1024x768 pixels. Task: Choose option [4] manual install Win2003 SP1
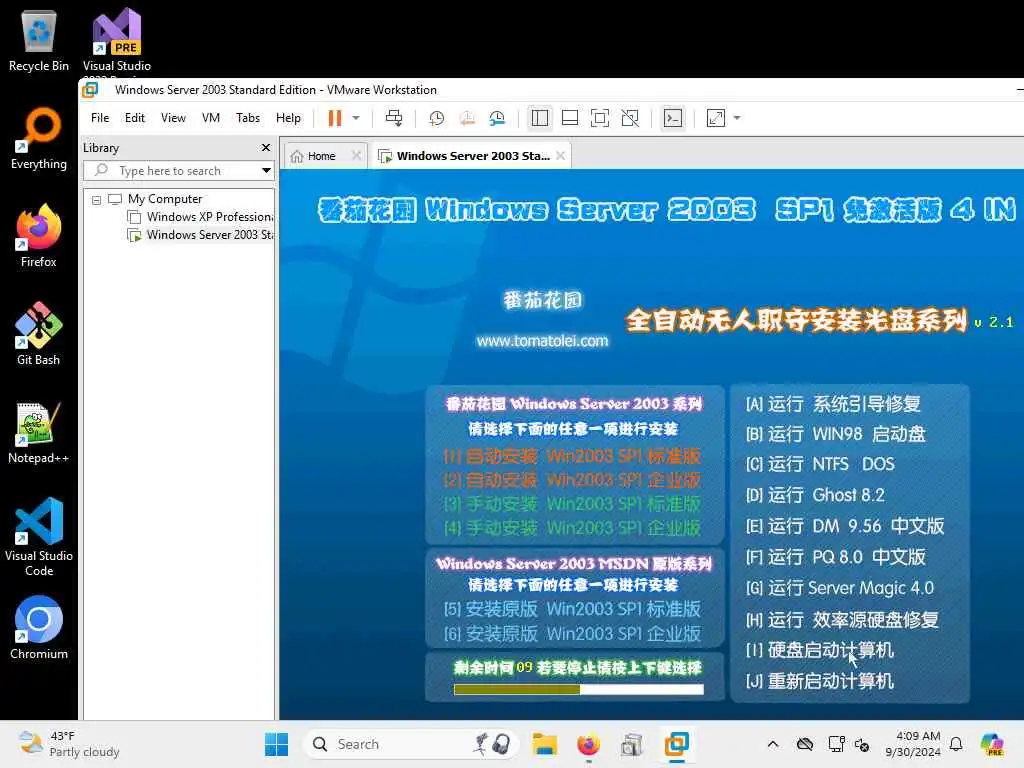[572, 528]
